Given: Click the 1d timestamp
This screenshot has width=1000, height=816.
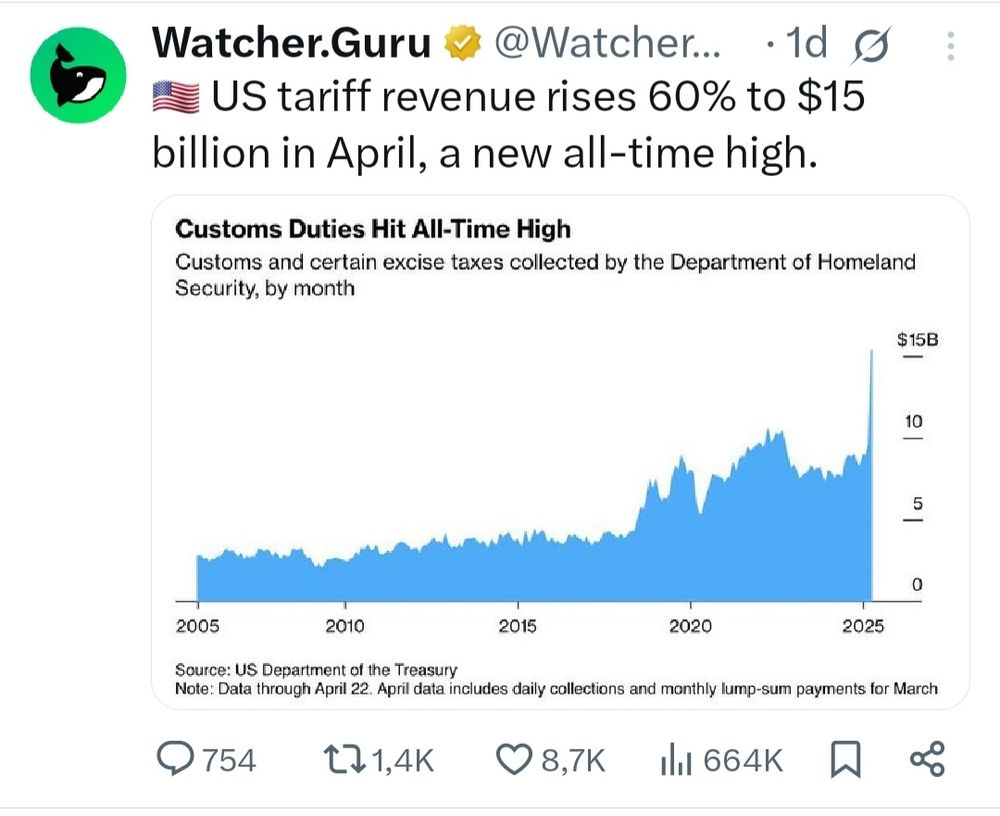Looking at the screenshot, I should (806, 43).
